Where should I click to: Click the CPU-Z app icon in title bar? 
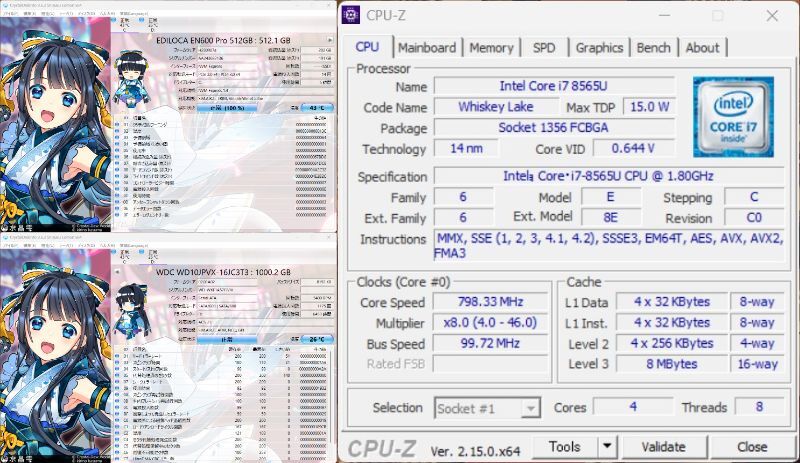pyautogui.click(x=351, y=15)
